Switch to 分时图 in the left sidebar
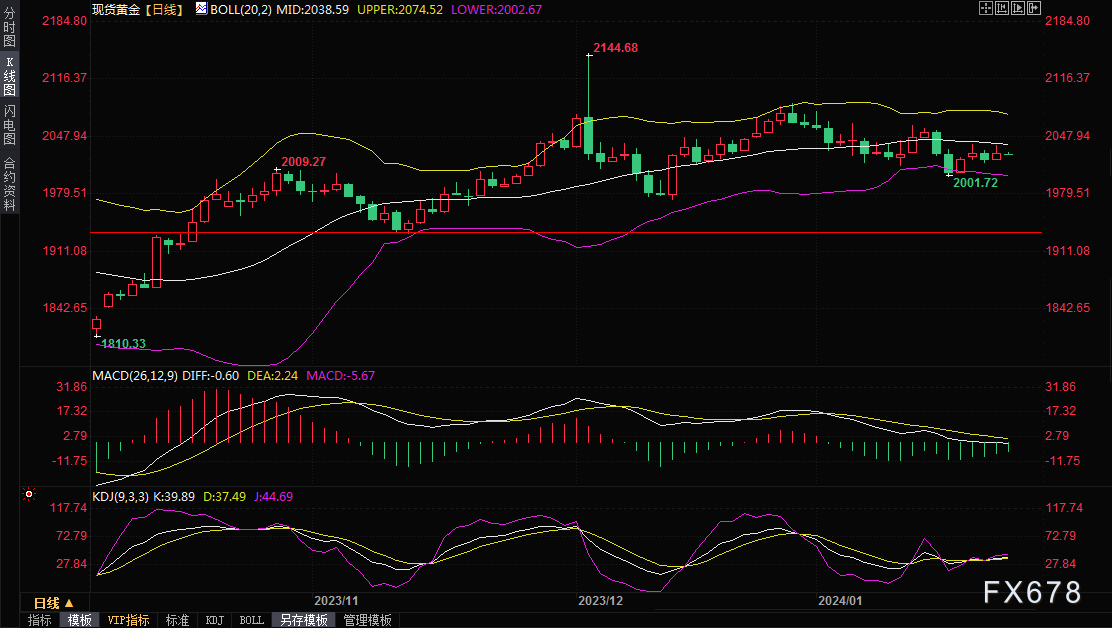Screen dimensions: 1112x628 coord(9,28)
